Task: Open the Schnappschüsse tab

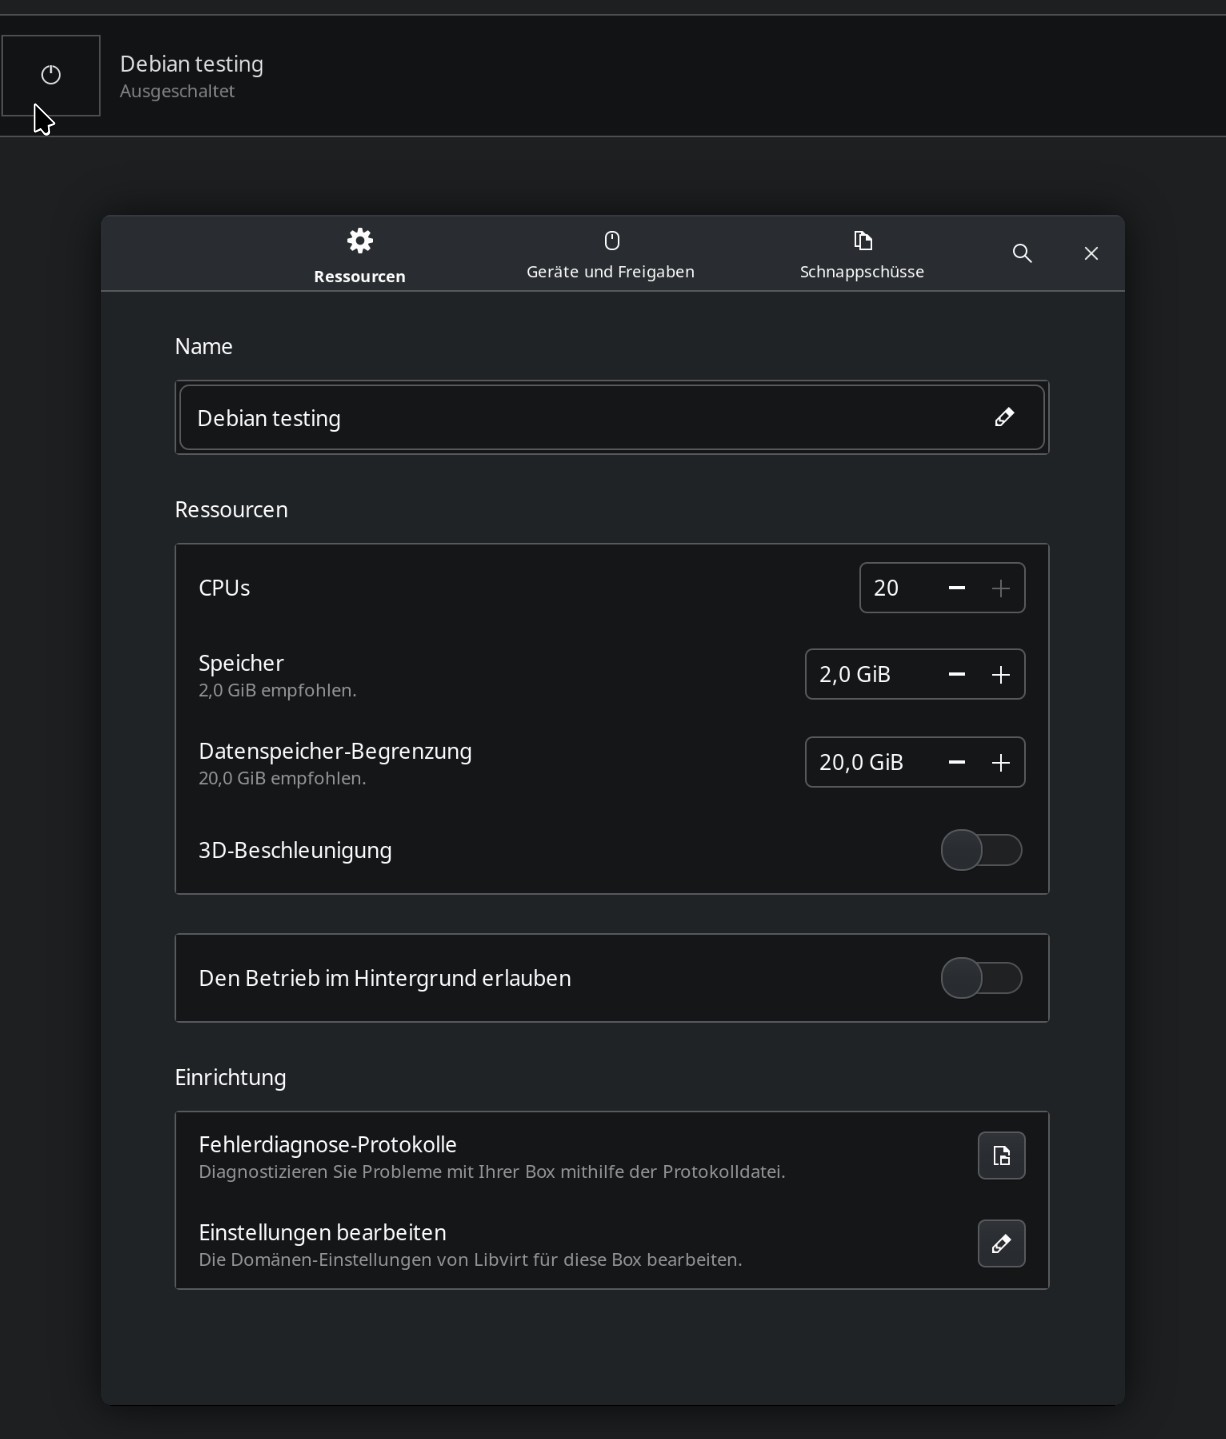Action: 862,255
